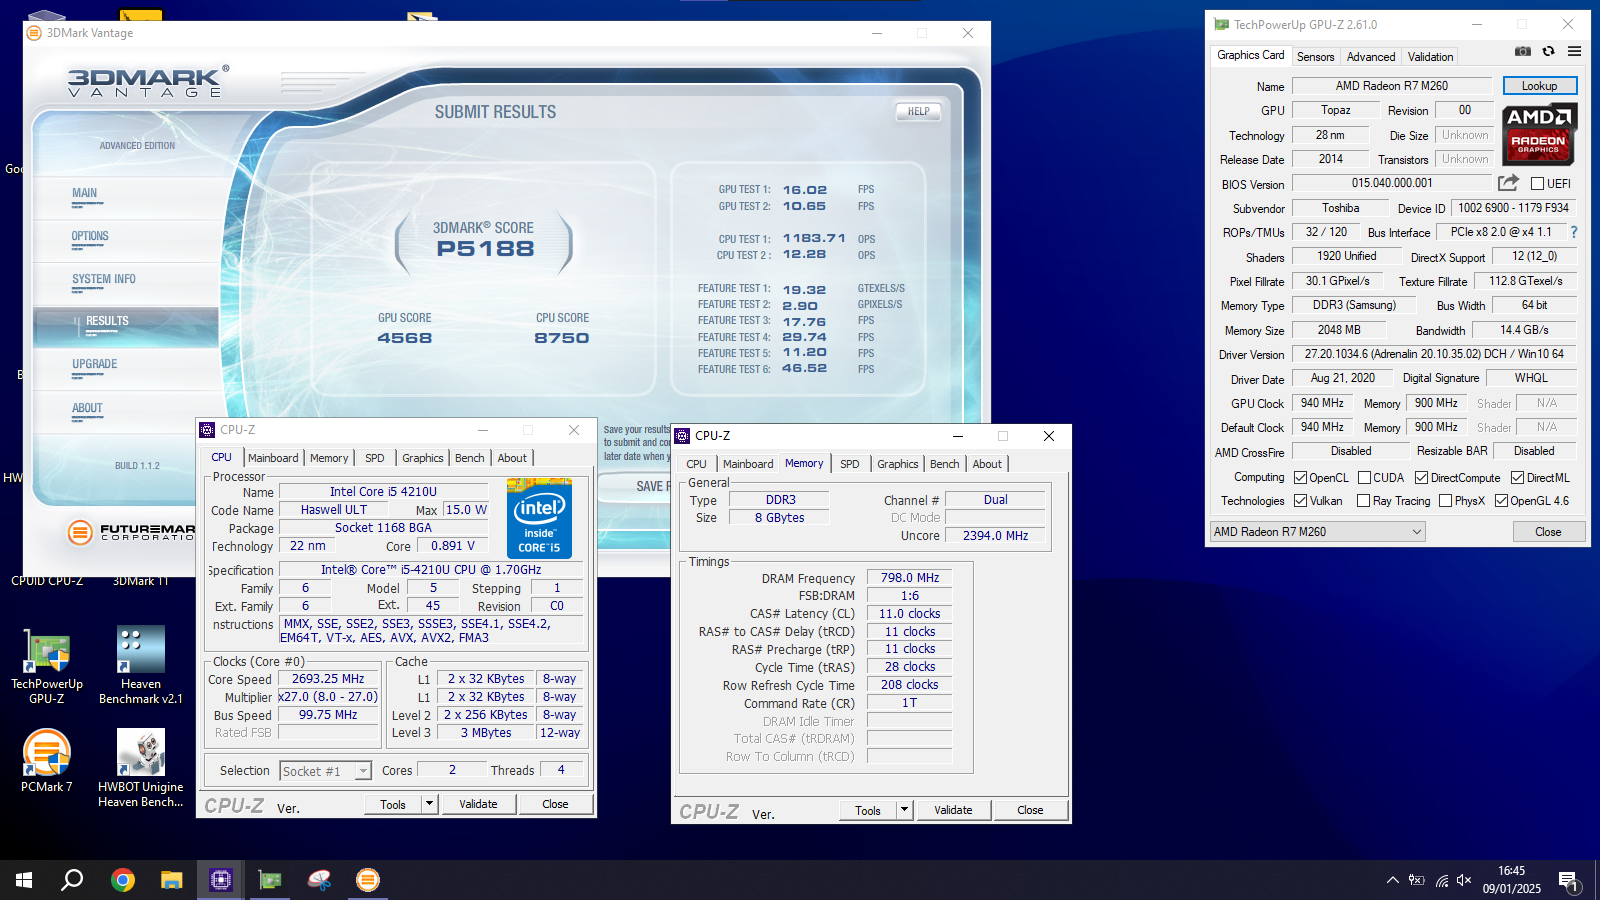Screen dimensions: 1600x900
Task: Toggle the Vulkan checkbox
Action: coord(1300,501)
